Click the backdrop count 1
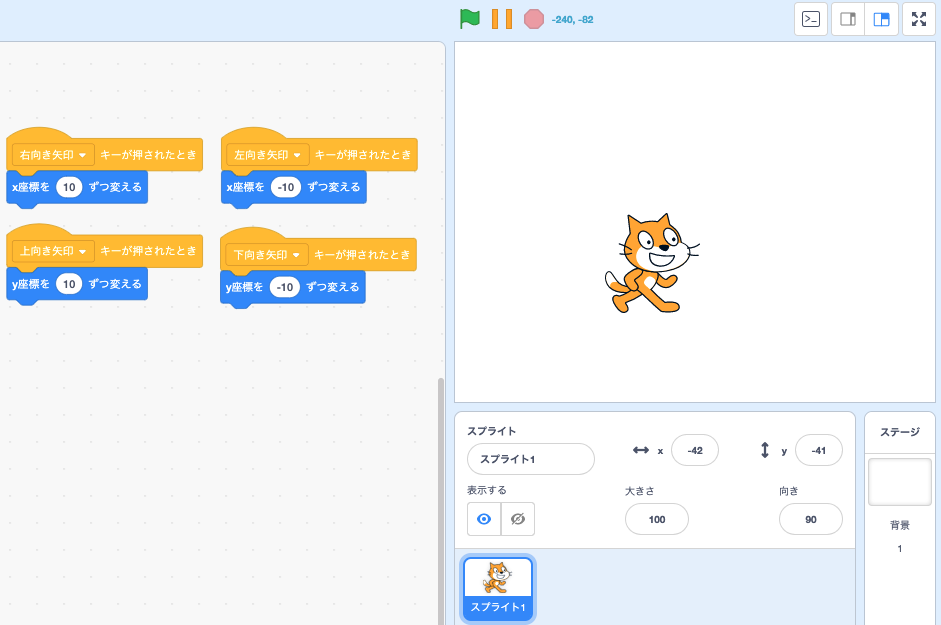The image size is (941, 625). pyautogui.click(x=900, y=548)
